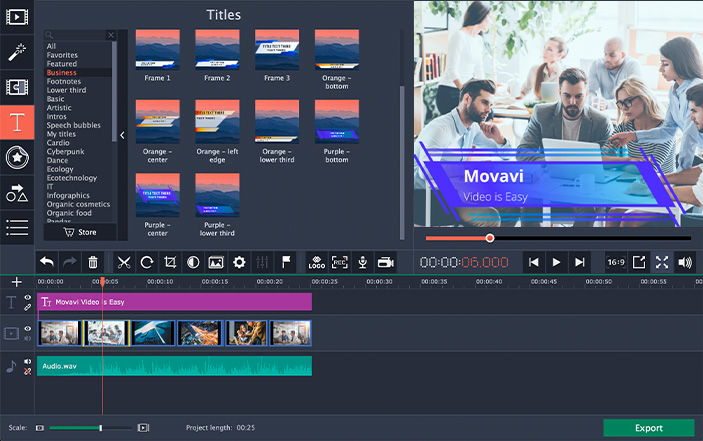Select the Speech bubbles category
The width and height of the screenshot is (703, 441).
coord(74,125)
